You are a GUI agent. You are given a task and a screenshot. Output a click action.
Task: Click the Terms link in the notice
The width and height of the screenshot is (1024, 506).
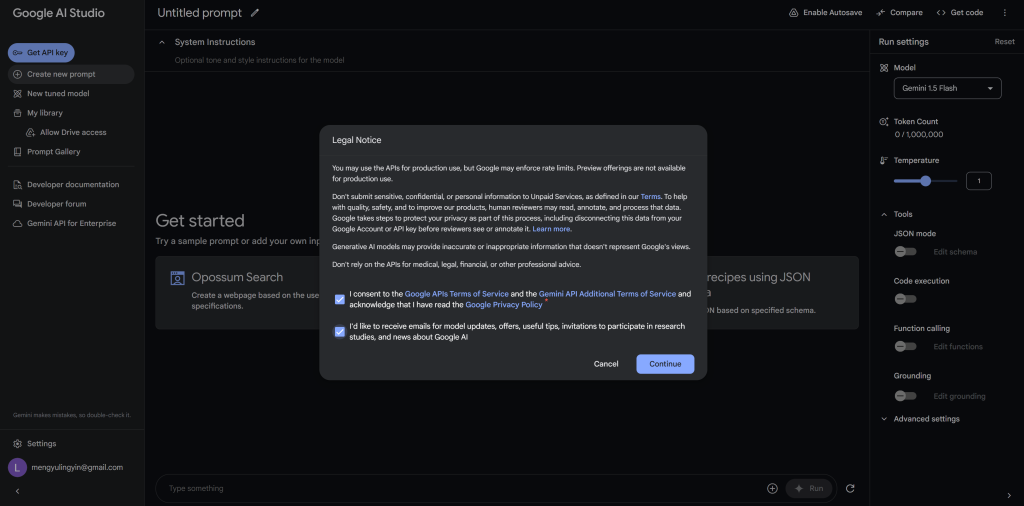click(650, 196)
